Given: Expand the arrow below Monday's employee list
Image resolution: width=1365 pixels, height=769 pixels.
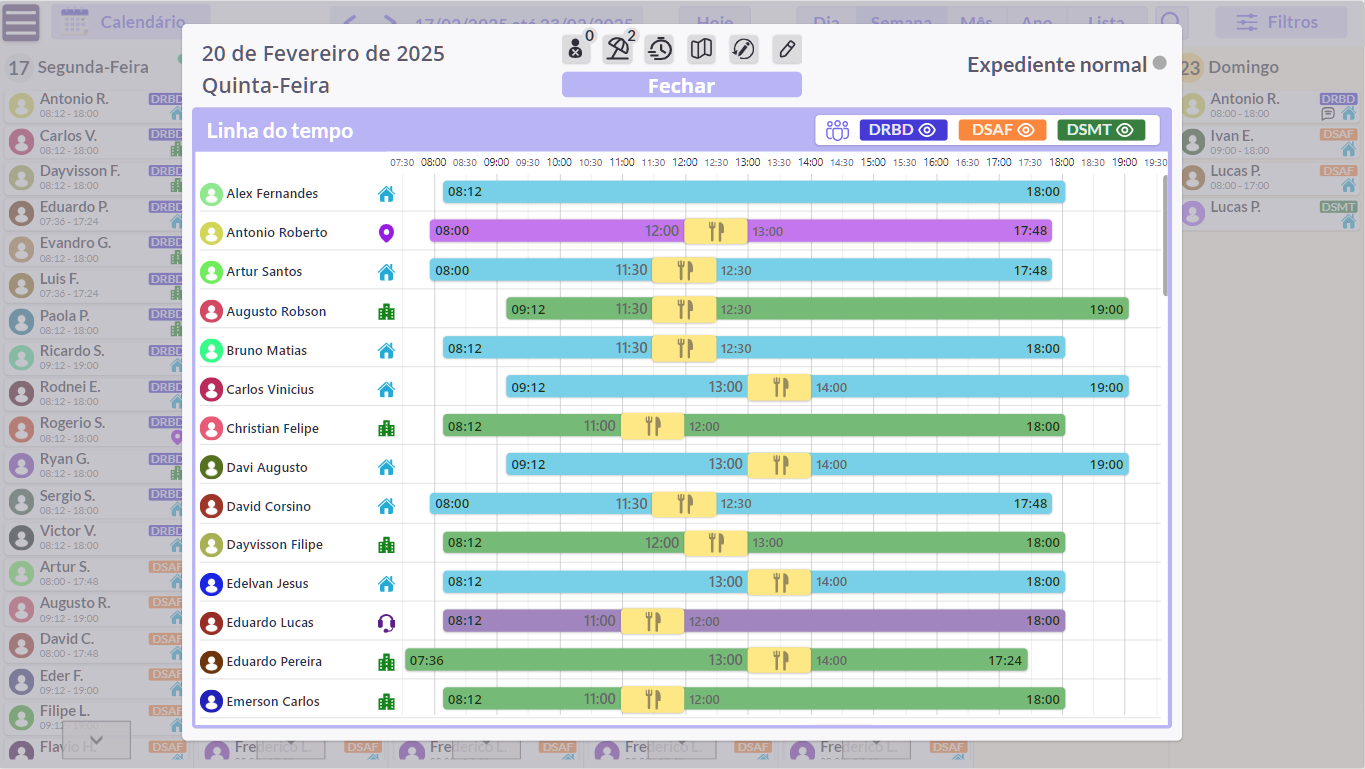Looking at the screenshot, I should [97, 740].
